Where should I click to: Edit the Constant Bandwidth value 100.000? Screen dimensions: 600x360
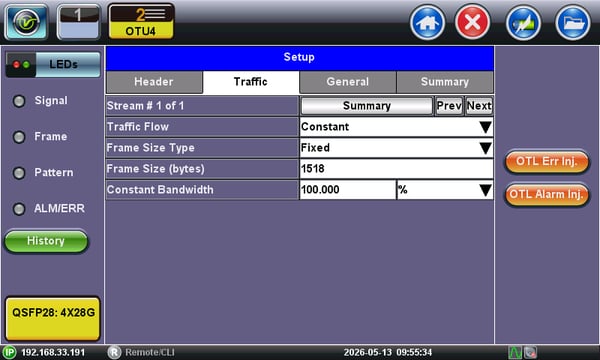[x=347, y=190]
